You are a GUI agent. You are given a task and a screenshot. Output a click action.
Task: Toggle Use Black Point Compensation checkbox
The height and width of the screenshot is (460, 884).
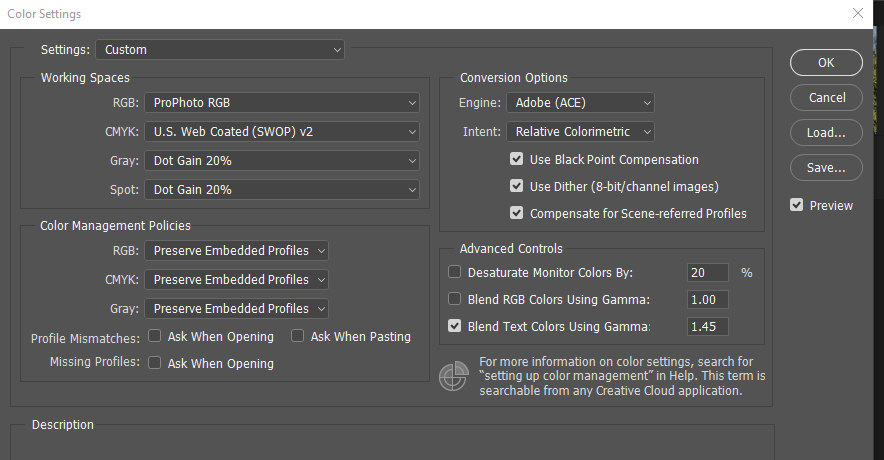[517, 160]
